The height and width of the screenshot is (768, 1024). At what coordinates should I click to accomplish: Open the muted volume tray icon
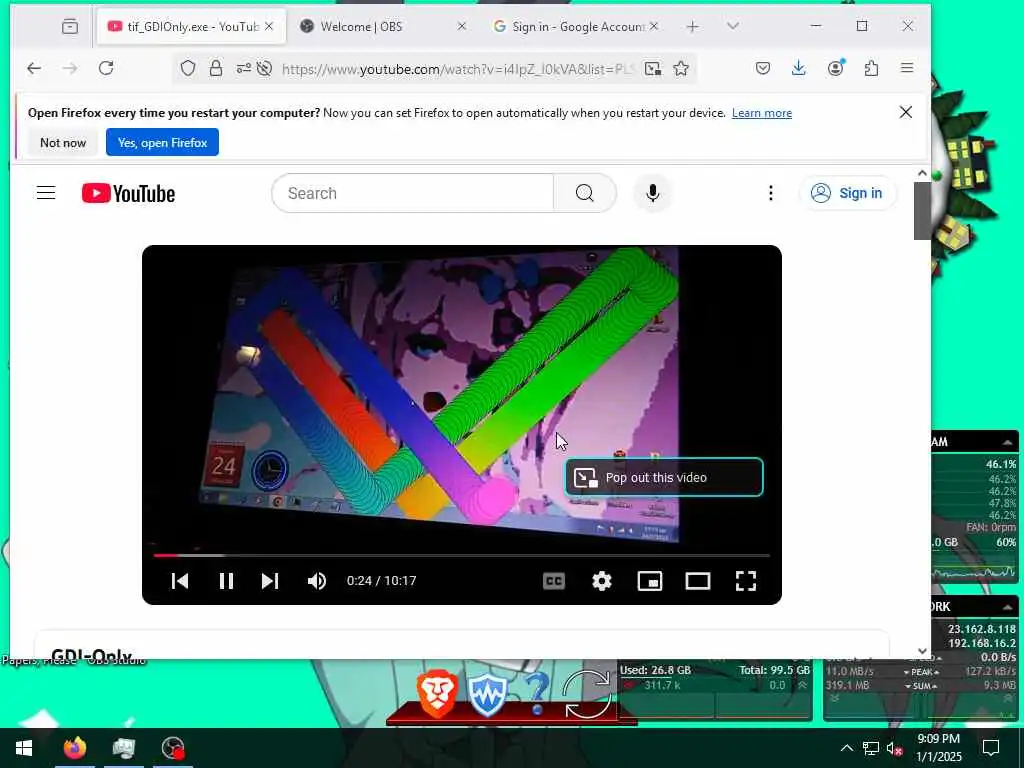(895, 748)
